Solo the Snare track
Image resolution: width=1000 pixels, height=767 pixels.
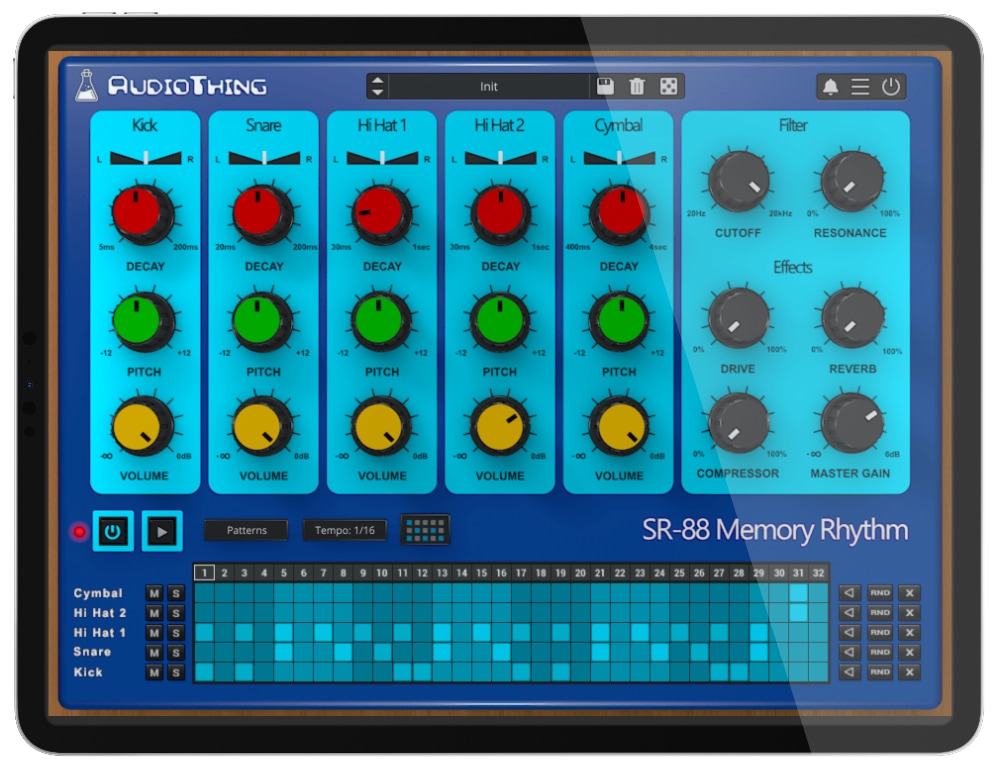click(175, 652)
